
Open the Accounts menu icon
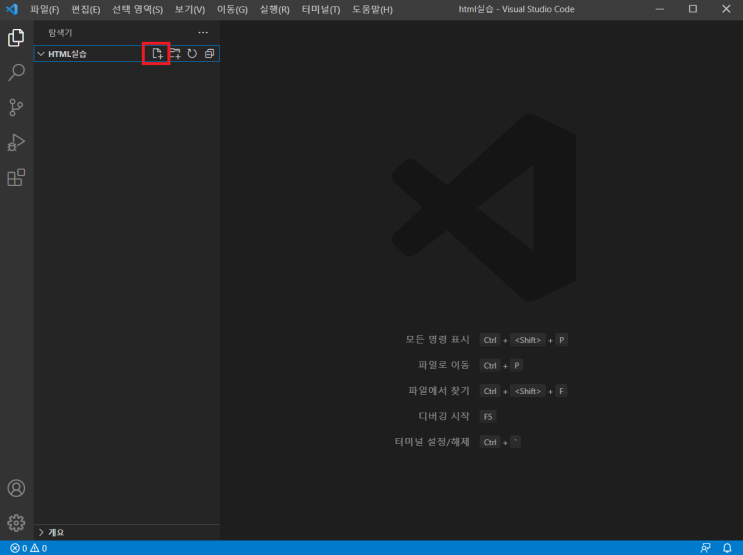[16, 488]
